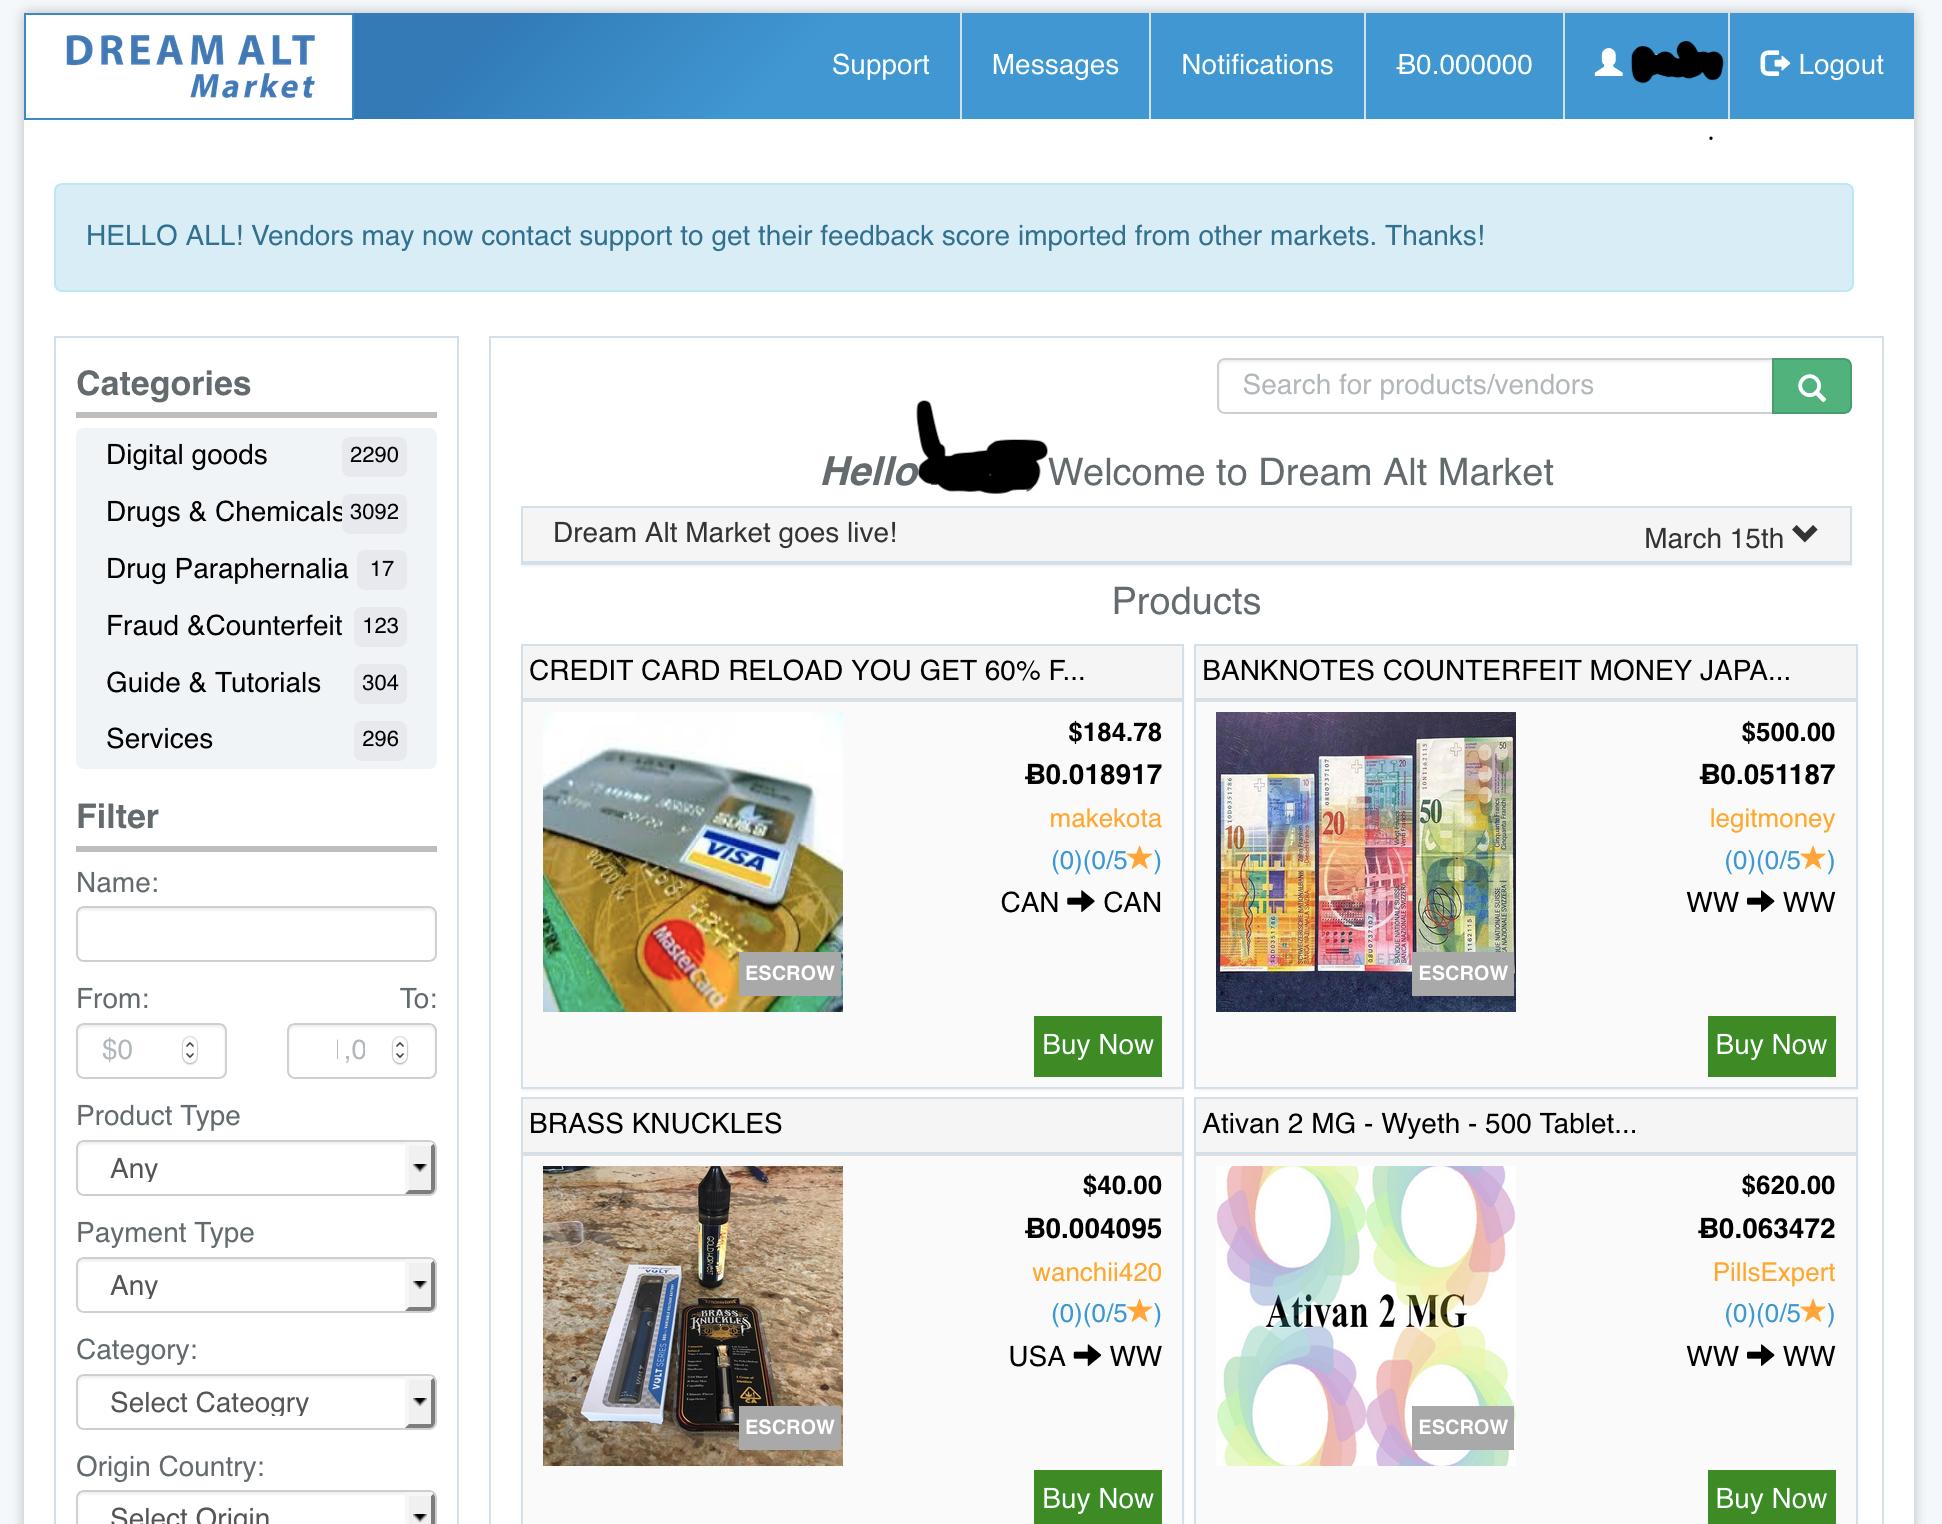
Task: Adjust the price From stepper value
Action: click(x=191, y=1048)
